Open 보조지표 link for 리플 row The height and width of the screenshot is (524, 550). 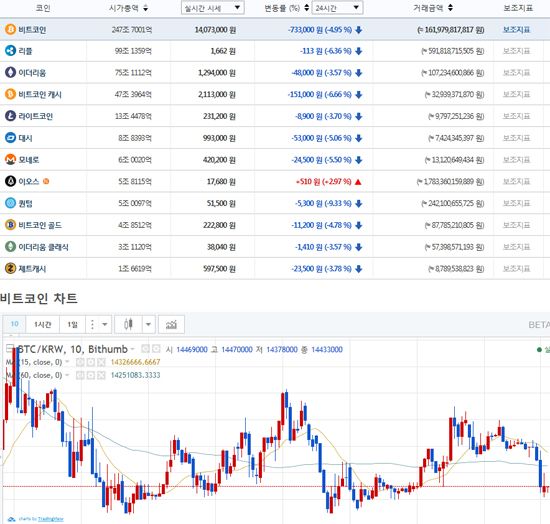point(516,51)
